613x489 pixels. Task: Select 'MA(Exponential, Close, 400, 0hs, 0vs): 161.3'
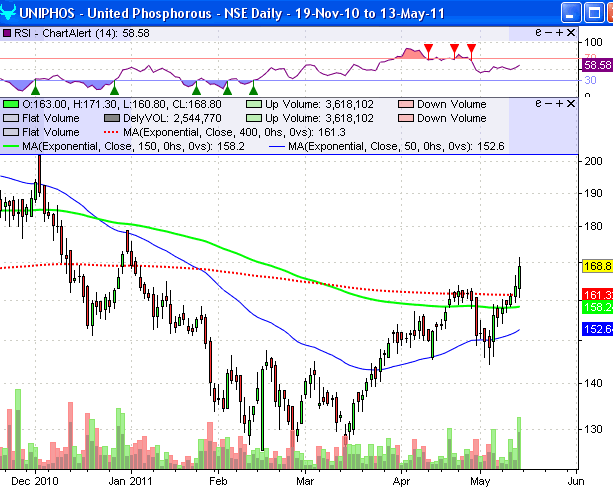tap(235, 132)
